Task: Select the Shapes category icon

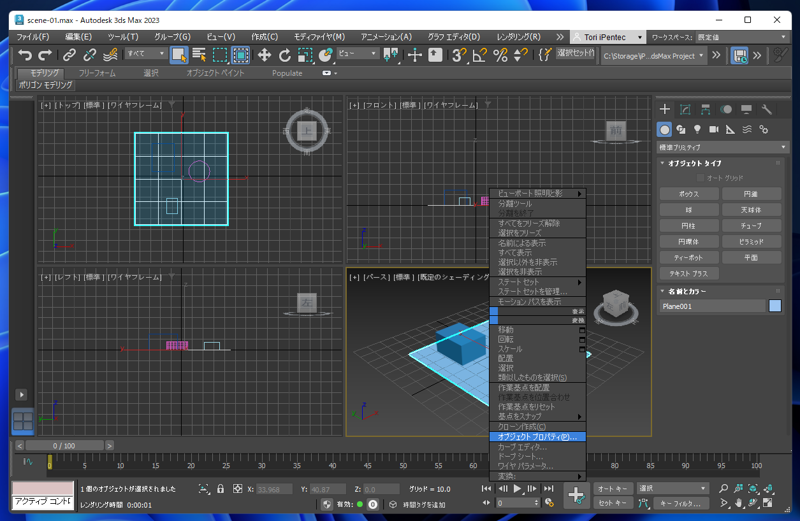Action: coord(681,130)
